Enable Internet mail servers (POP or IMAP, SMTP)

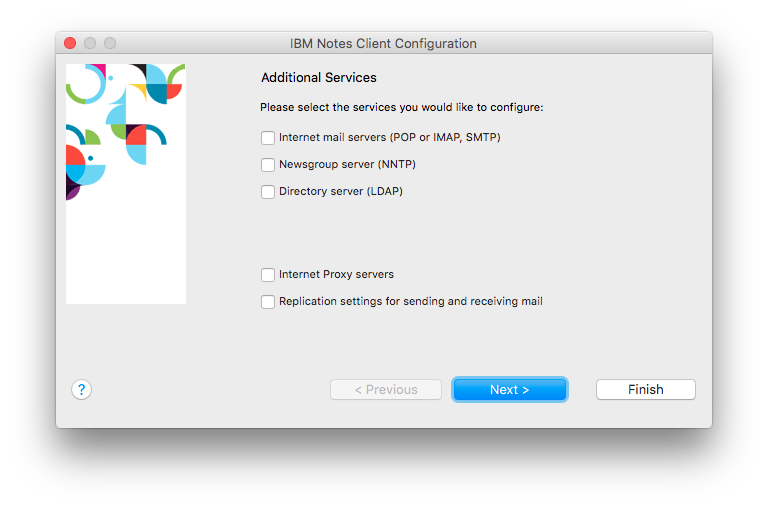click(268, 138)
